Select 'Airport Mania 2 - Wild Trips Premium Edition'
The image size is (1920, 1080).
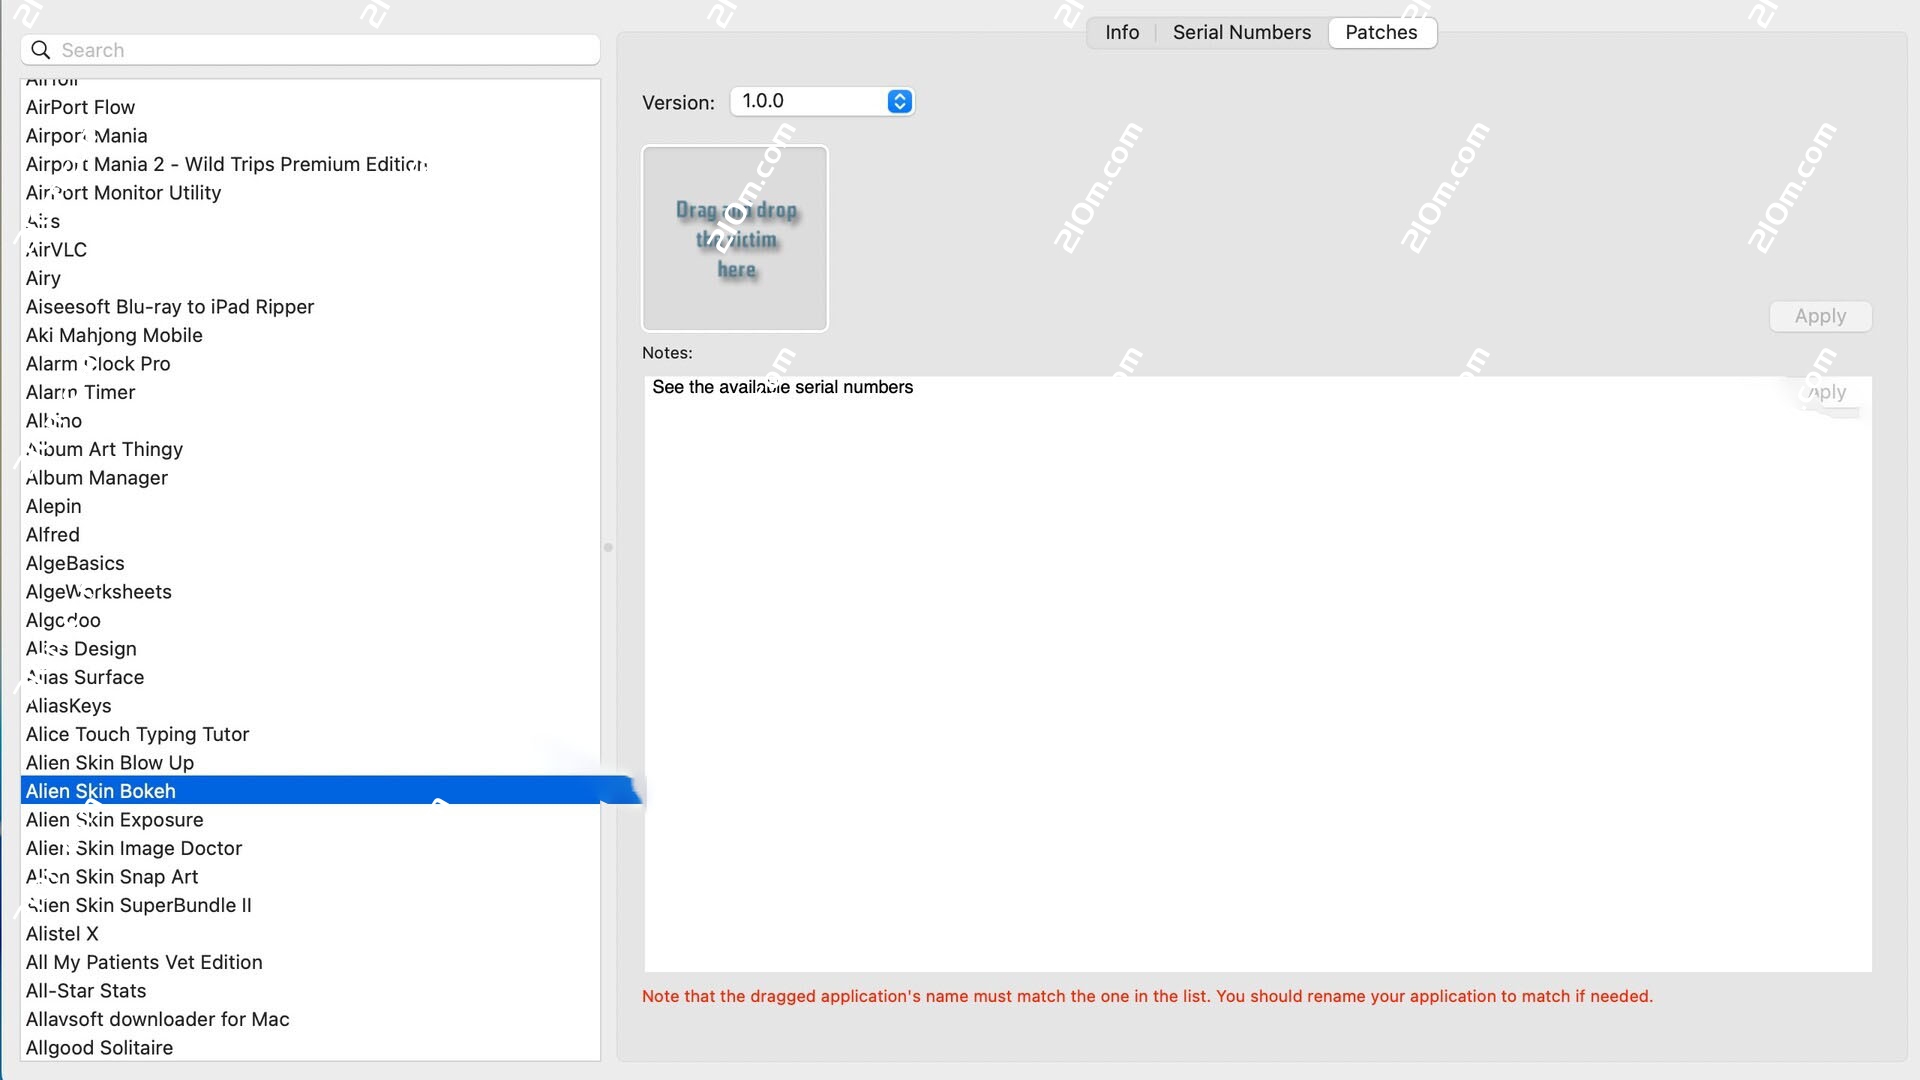310,164
